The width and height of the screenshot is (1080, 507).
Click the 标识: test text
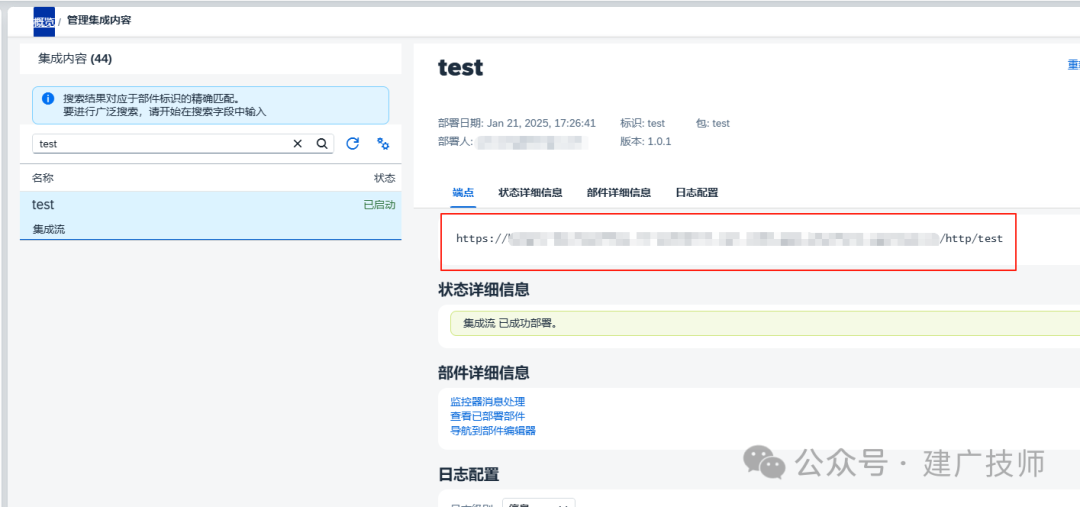[x=643, y=123]
